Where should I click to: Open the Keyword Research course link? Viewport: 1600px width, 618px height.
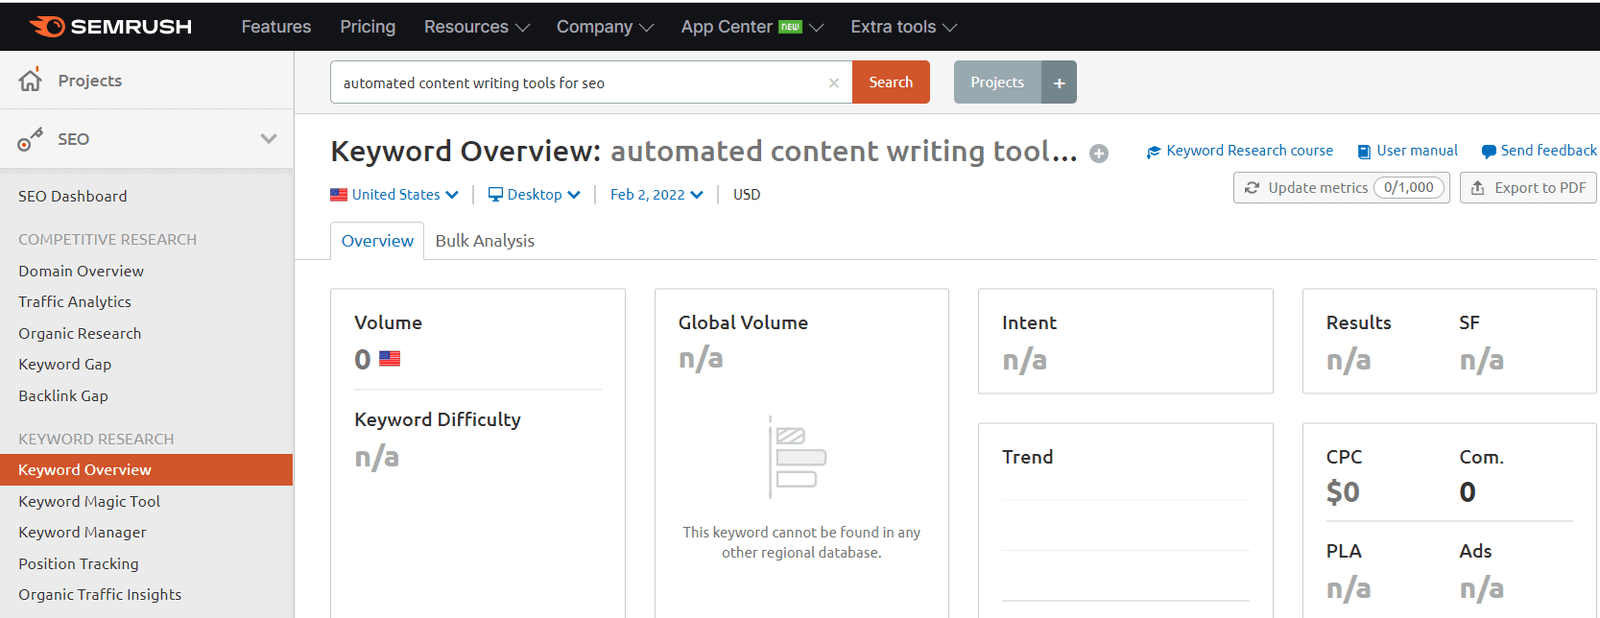point(1240,151)
